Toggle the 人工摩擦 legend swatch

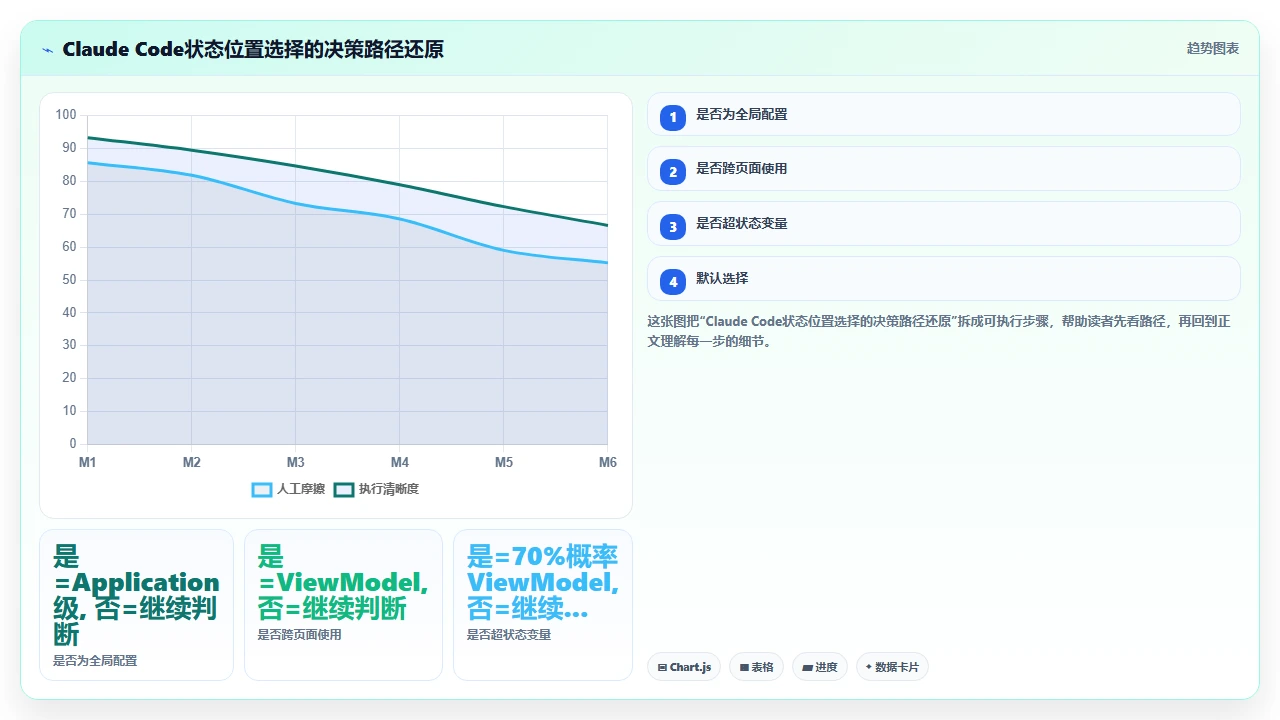pos(262,489)
